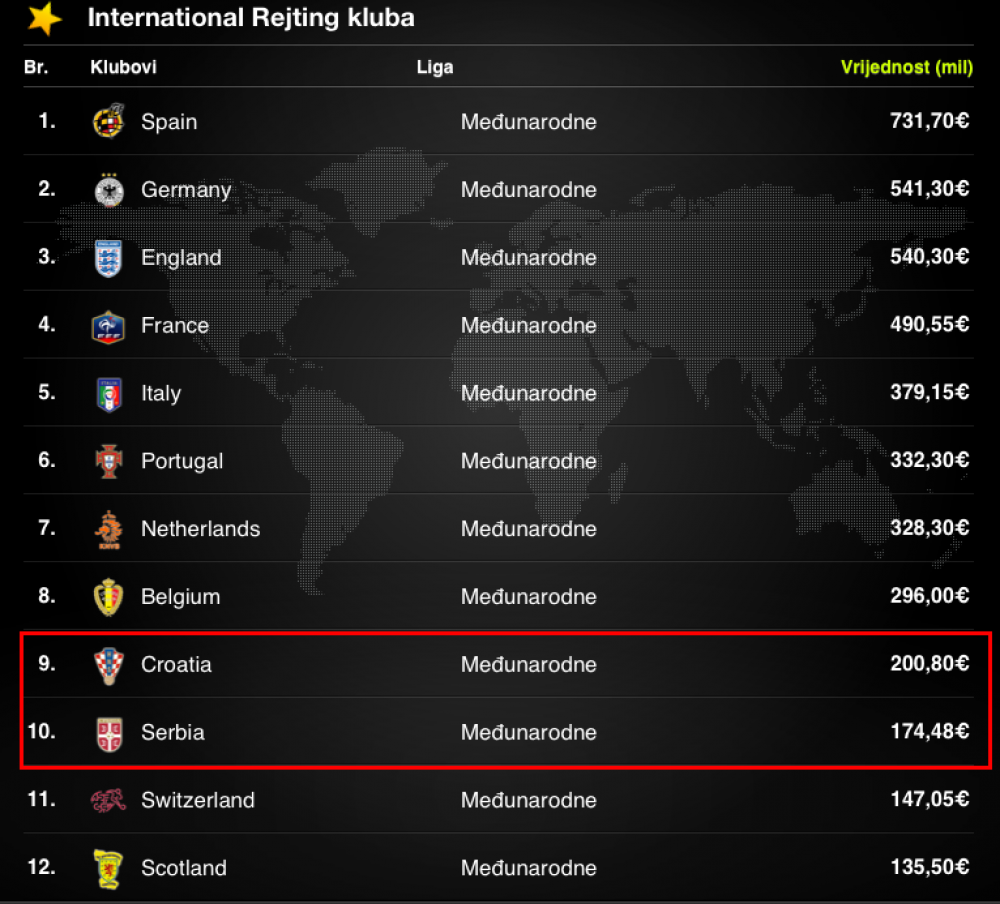
Task: Click the gold star rating icon
Action: click(45, 18)
